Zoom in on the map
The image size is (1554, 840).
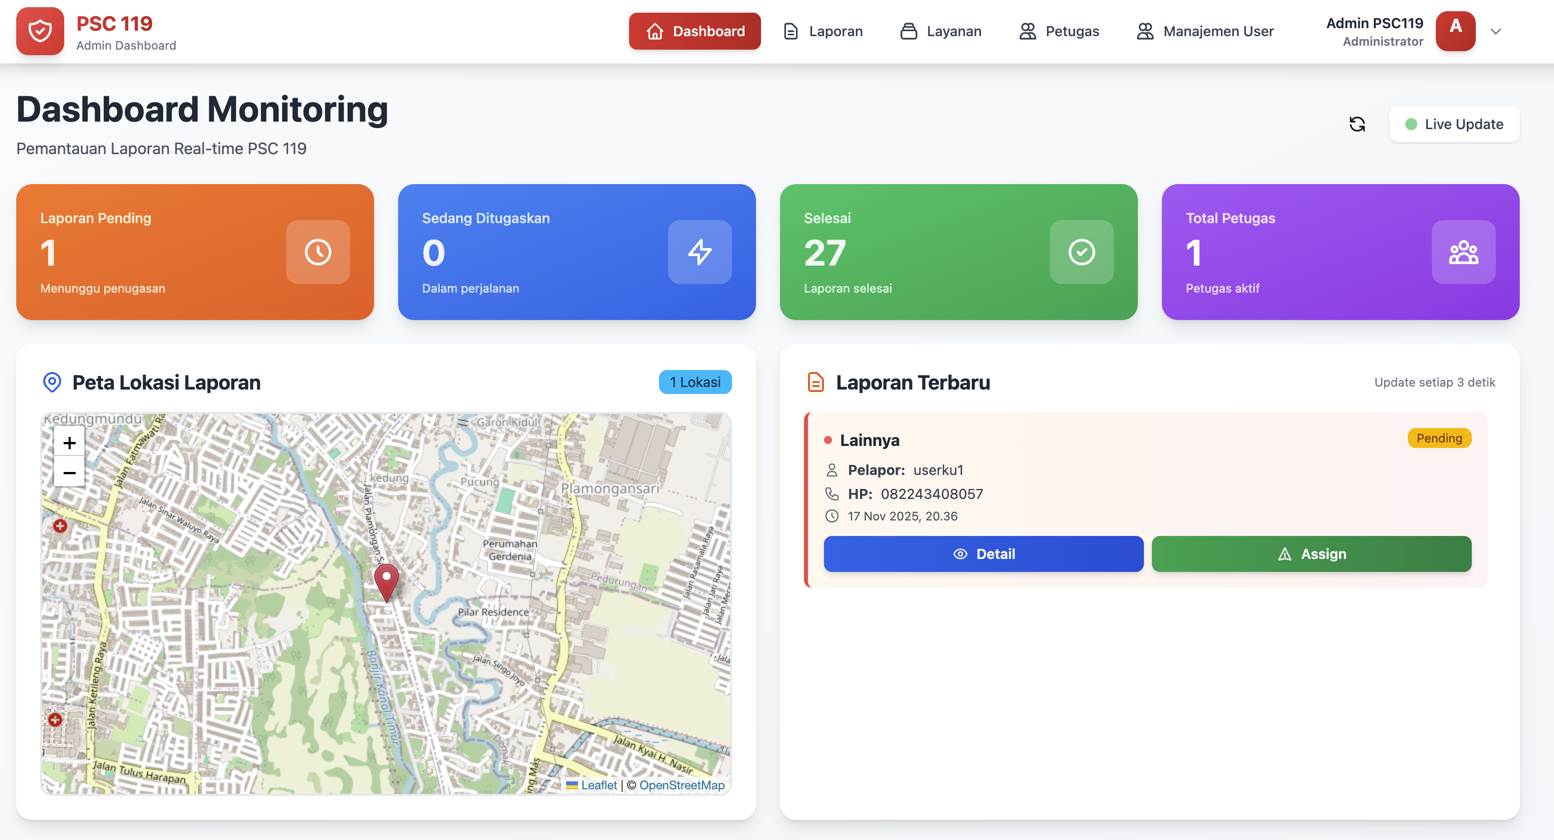(69, 443)
